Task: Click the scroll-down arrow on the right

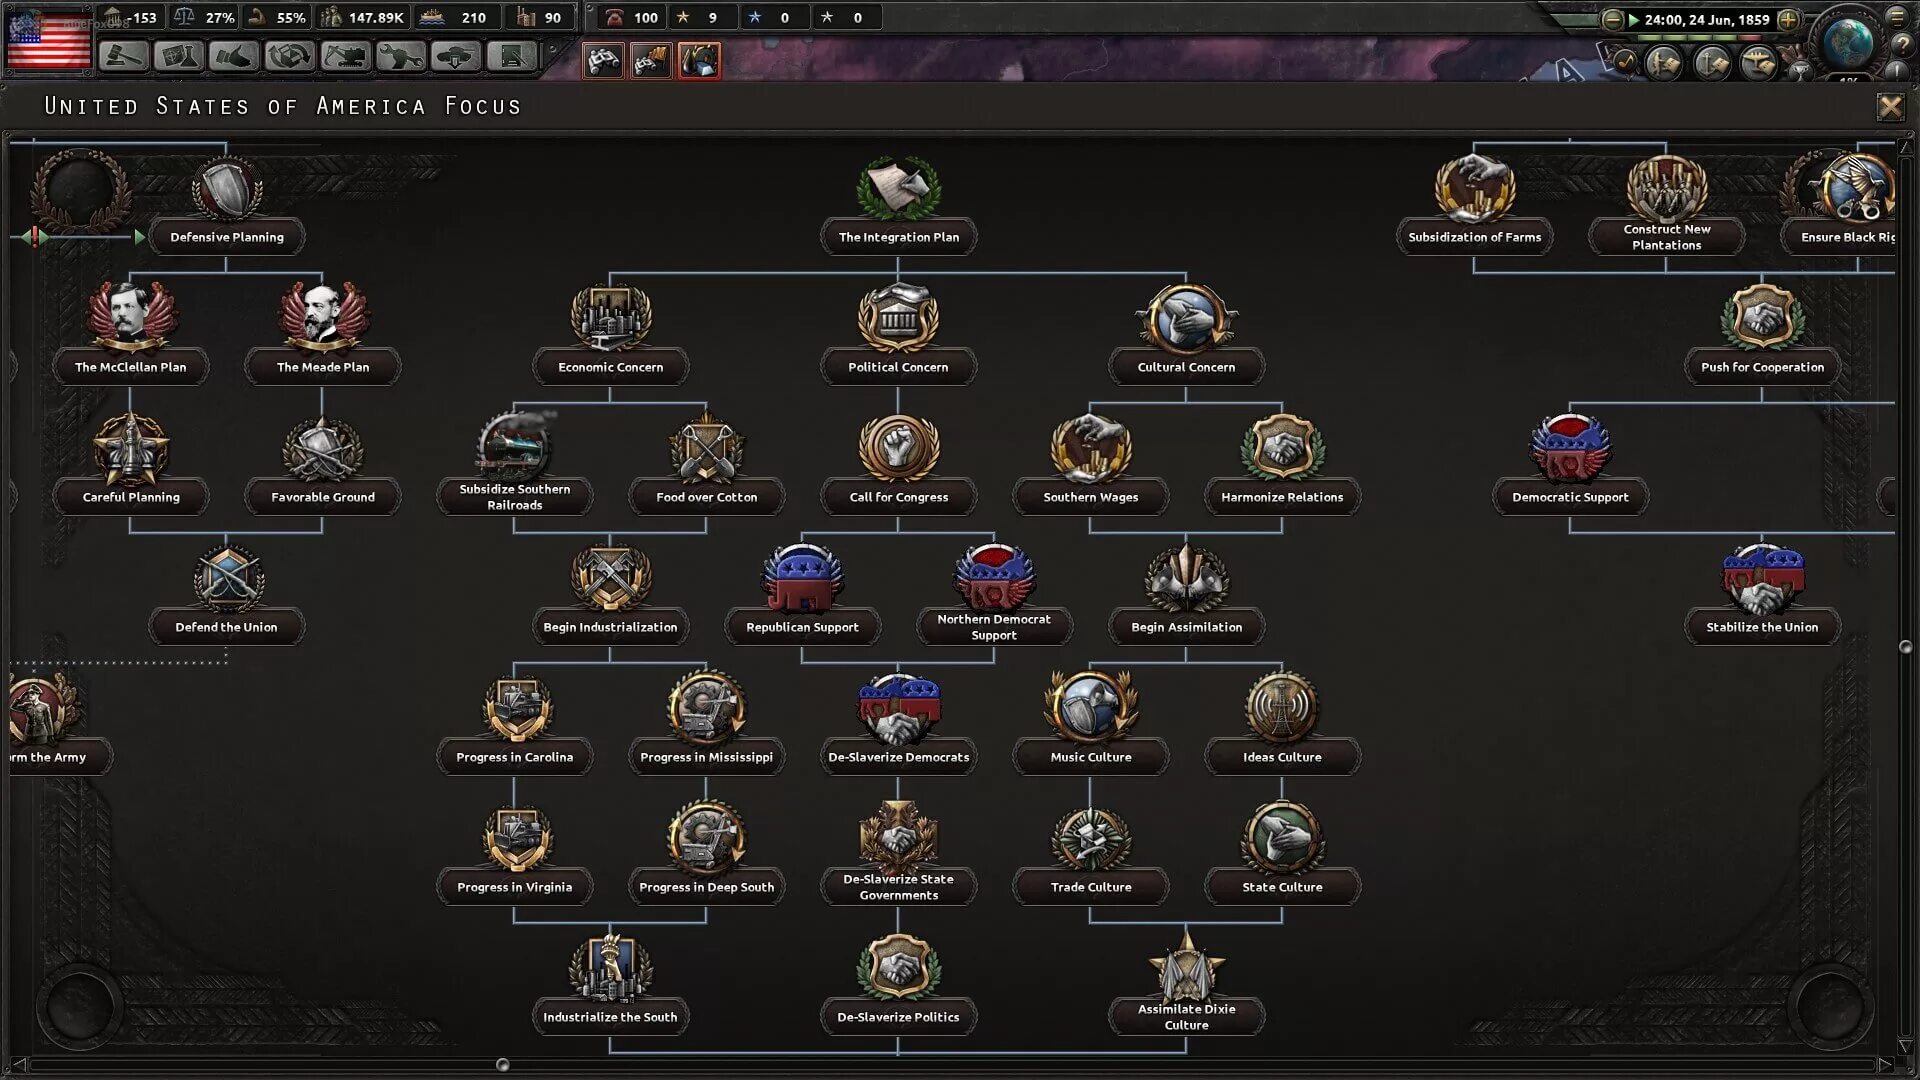Action: [1906, 1046]
